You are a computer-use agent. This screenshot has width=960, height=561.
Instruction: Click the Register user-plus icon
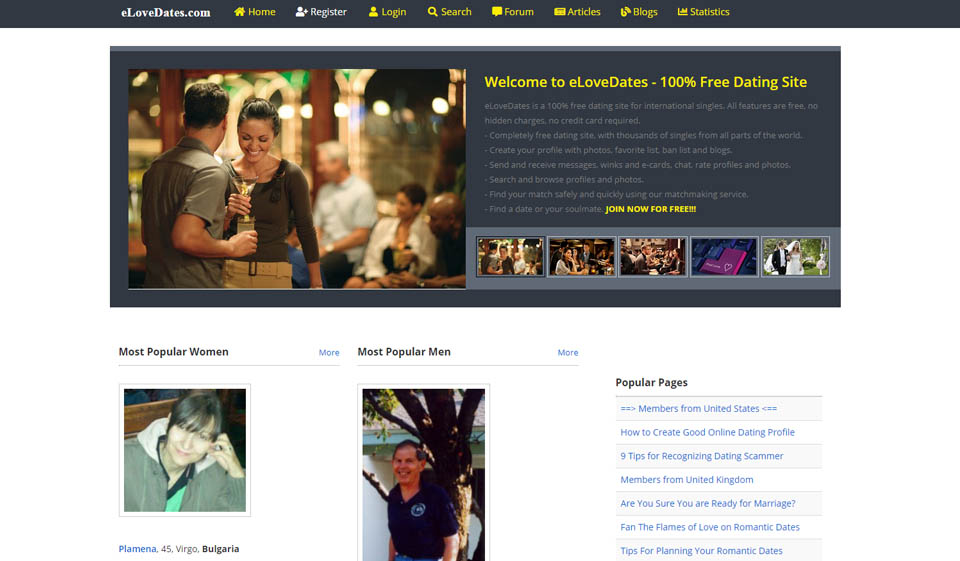click(x=301, y=12)
